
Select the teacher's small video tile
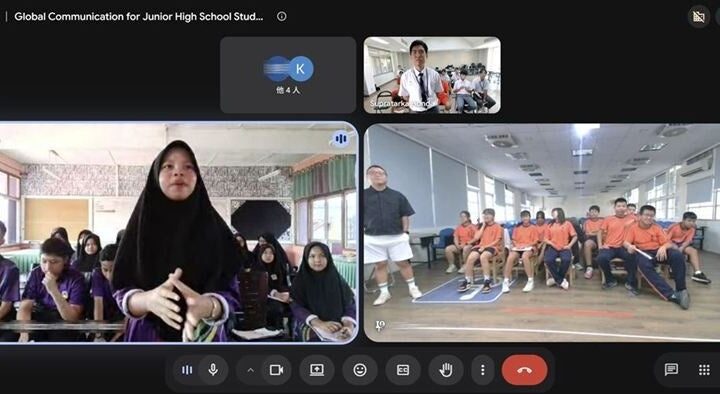[x=432, y=75]
